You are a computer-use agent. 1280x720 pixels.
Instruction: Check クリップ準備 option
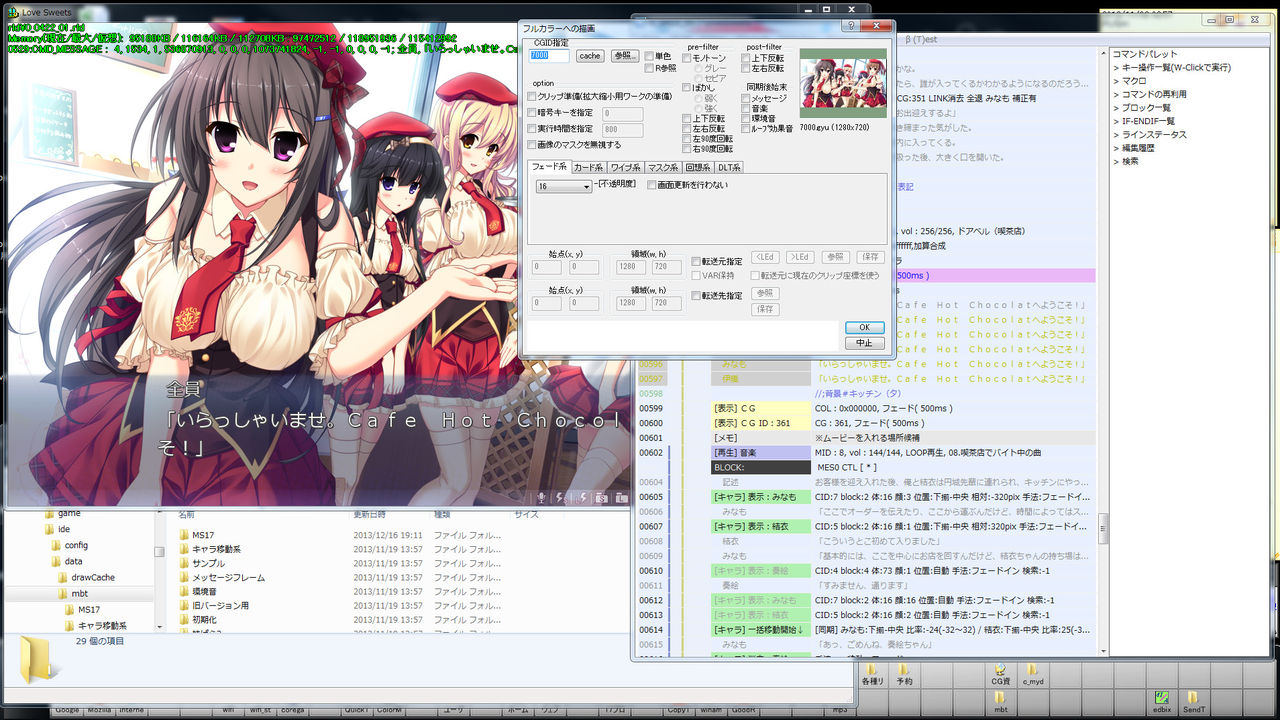[532, 97]
